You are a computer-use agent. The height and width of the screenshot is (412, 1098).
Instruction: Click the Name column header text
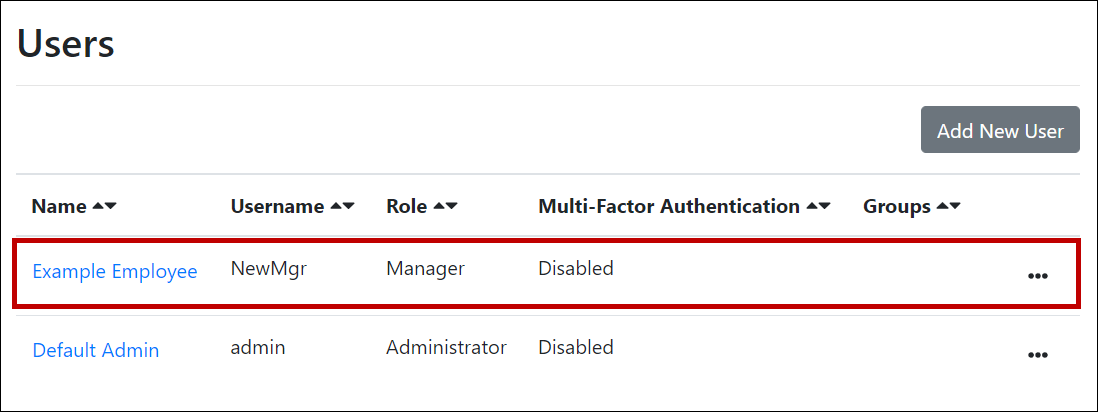(x=59, y=207)
